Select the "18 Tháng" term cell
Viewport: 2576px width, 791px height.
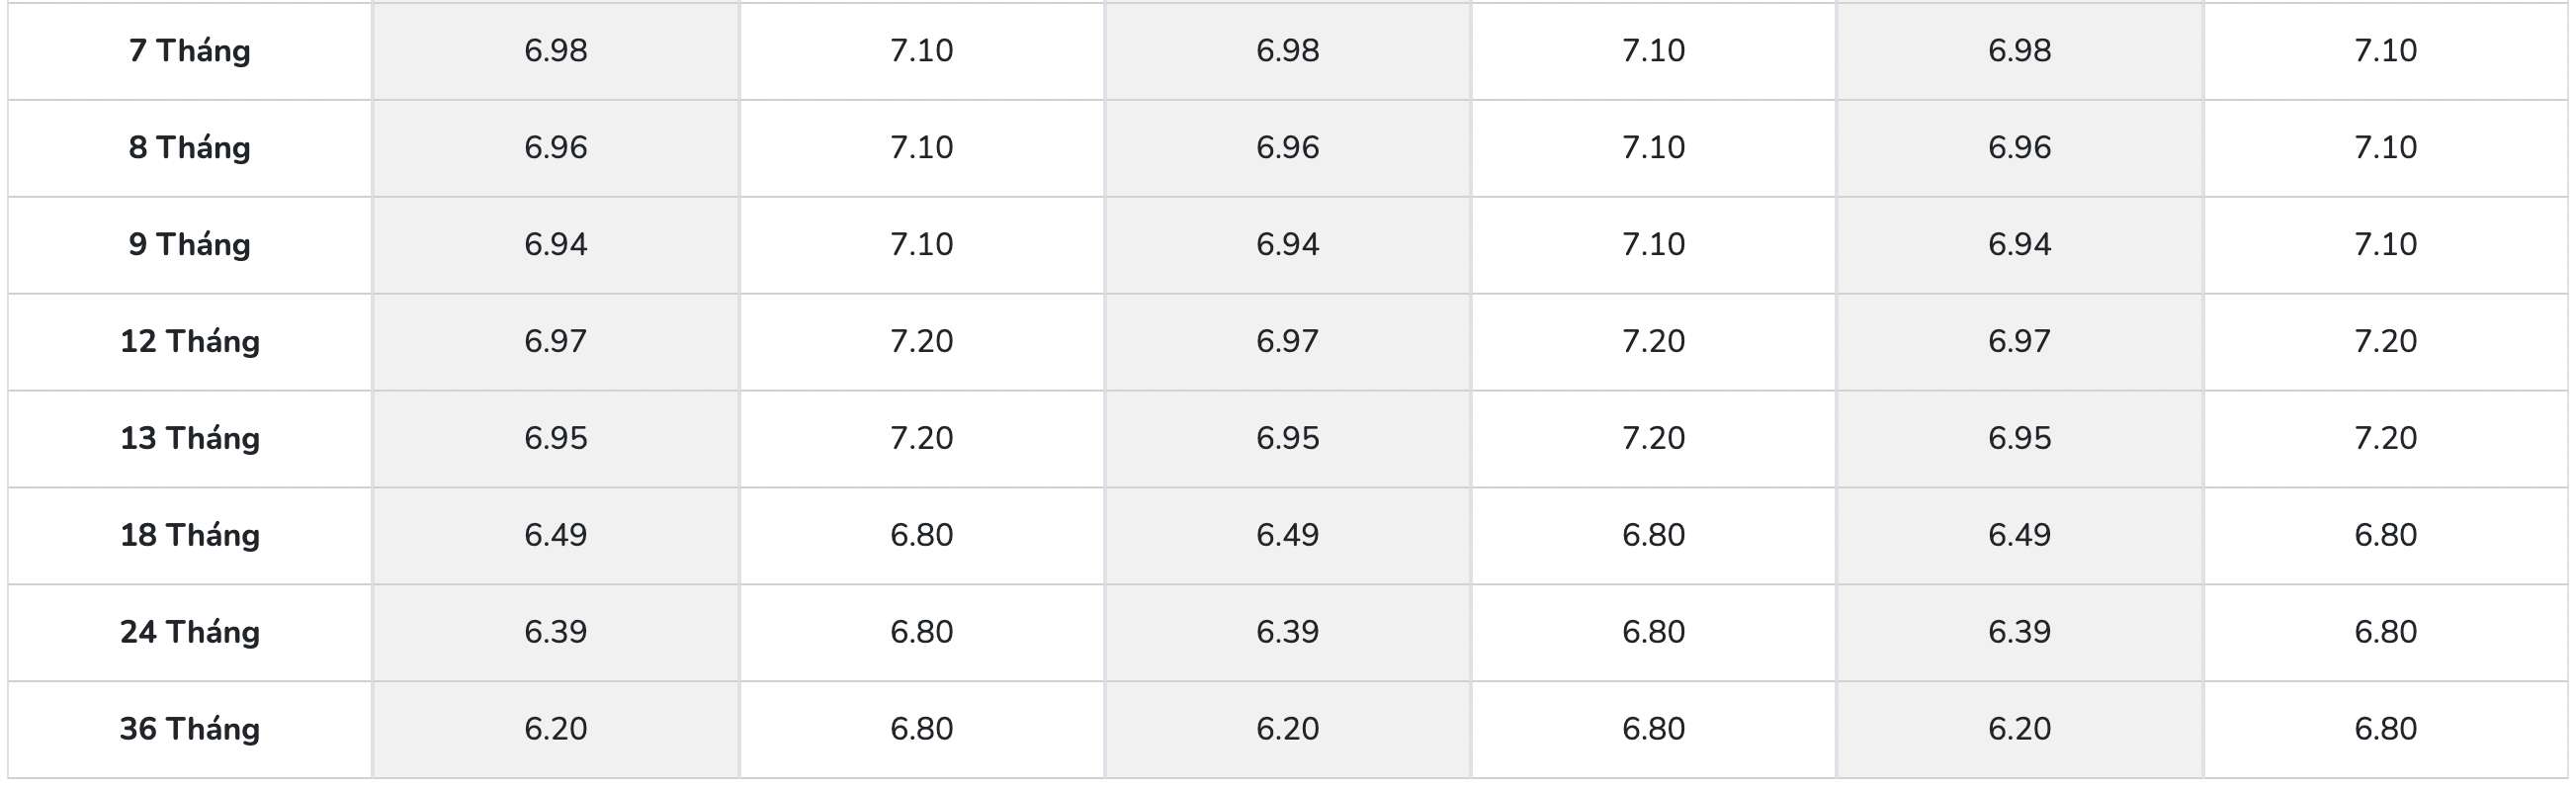pyautogui.click(x=190, y=536)
